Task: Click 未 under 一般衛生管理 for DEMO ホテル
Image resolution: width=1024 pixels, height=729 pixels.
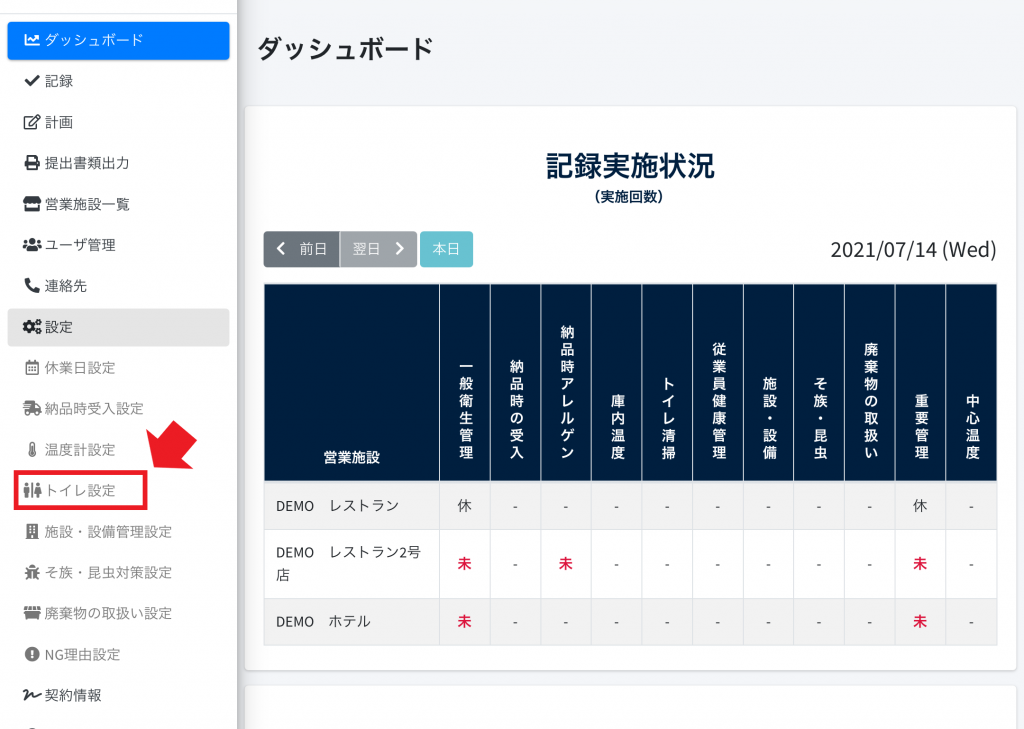Action: (464, 621)
